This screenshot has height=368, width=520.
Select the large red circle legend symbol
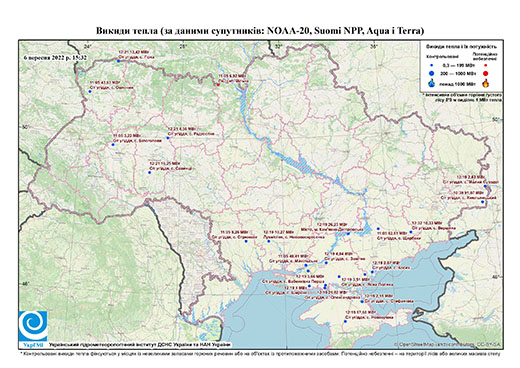coord(485,73)
